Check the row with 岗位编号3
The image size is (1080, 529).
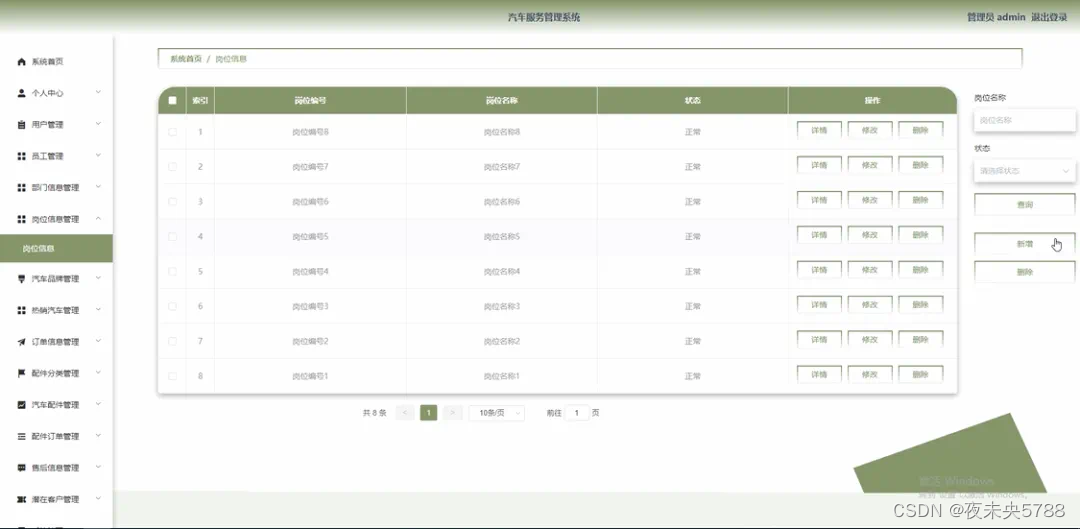tap(172, 306)
